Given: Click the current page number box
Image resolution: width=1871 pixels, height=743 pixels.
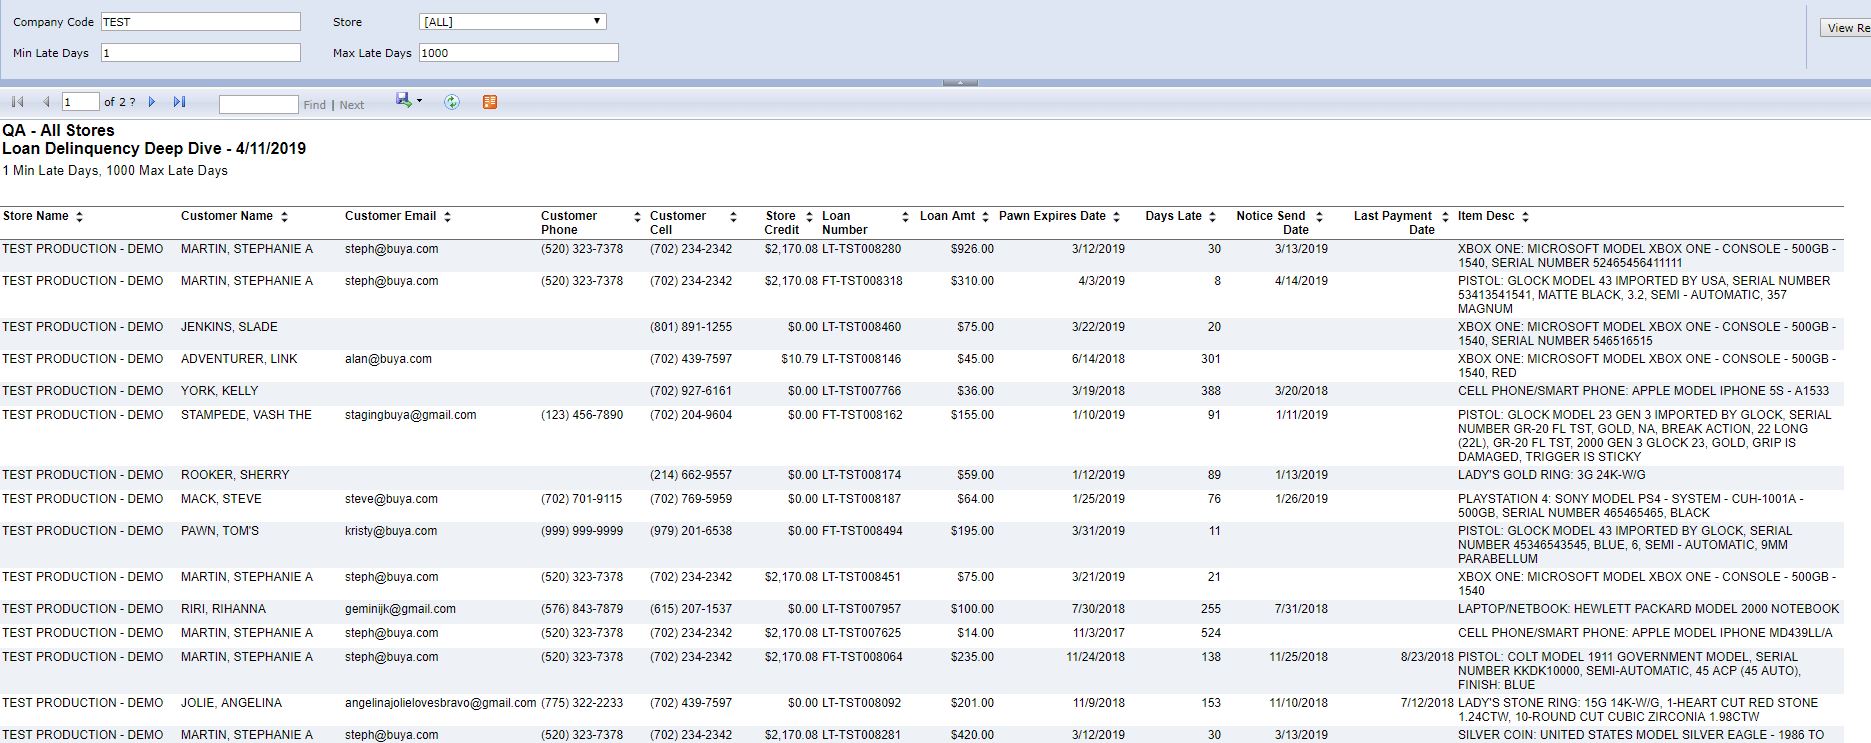Looking at the screenshot, I should coord(80,102).
